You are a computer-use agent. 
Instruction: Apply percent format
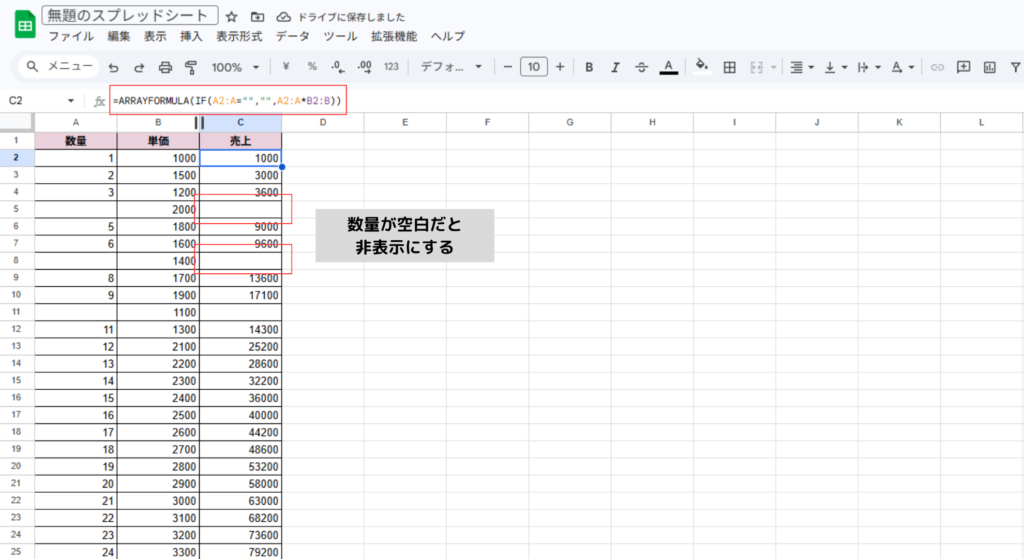312,67
